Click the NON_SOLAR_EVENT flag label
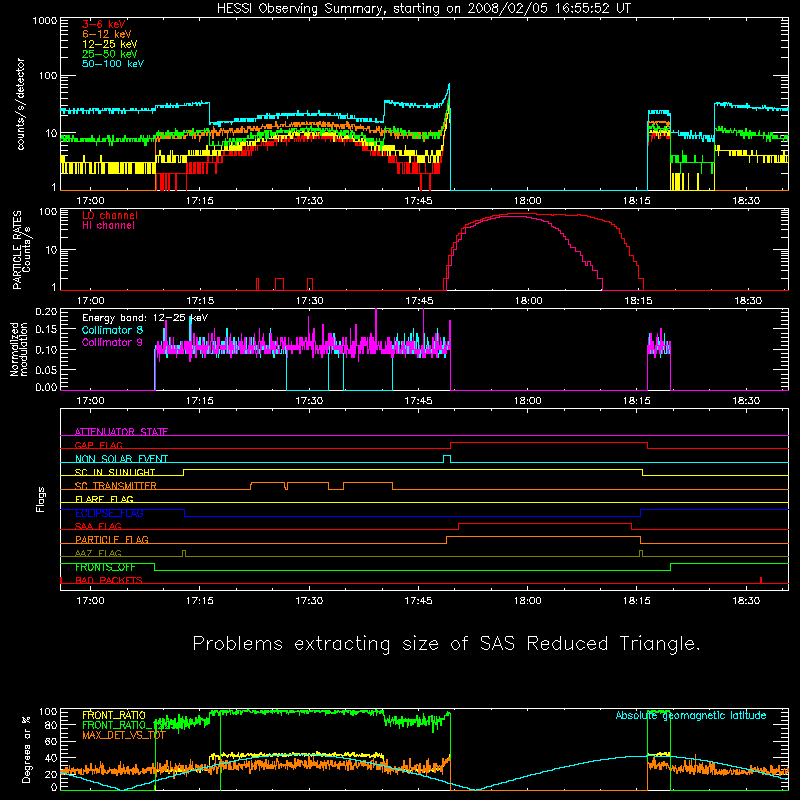Image resolution: width=800 pixels, height=800 pixels. (121, 459)
